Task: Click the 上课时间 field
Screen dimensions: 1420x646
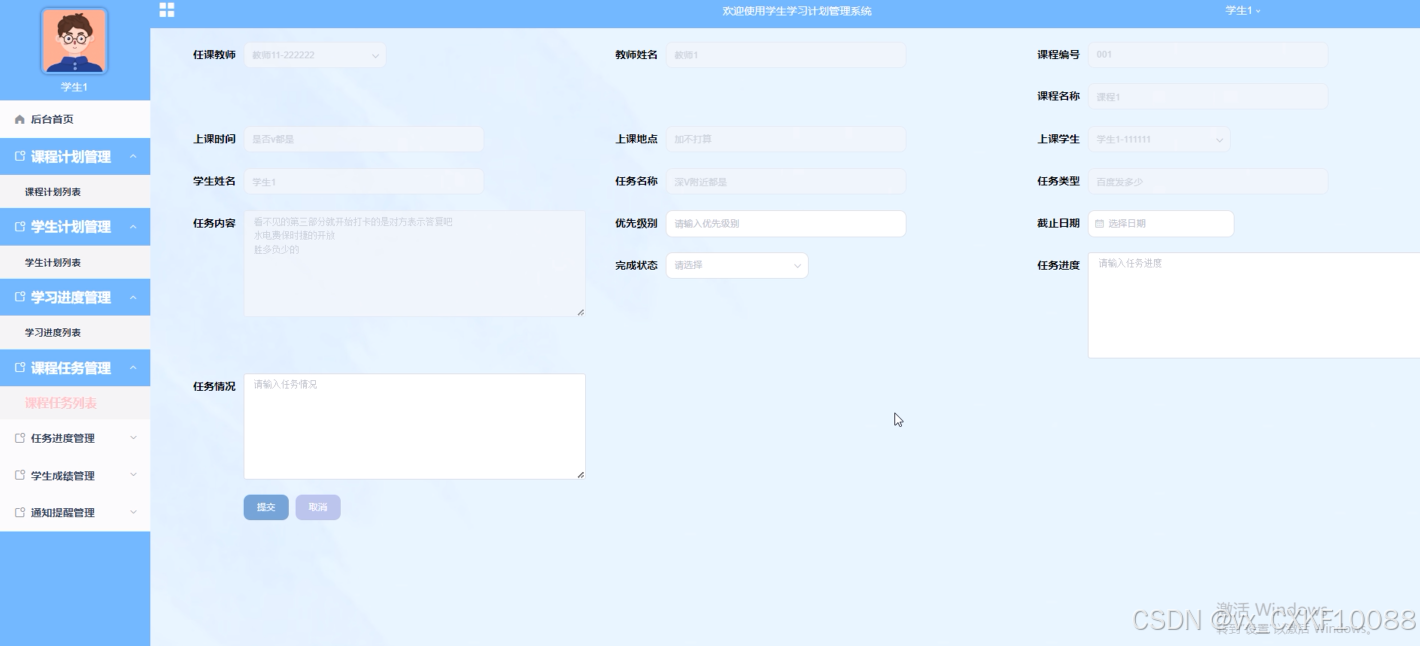Action: [364, 140]
